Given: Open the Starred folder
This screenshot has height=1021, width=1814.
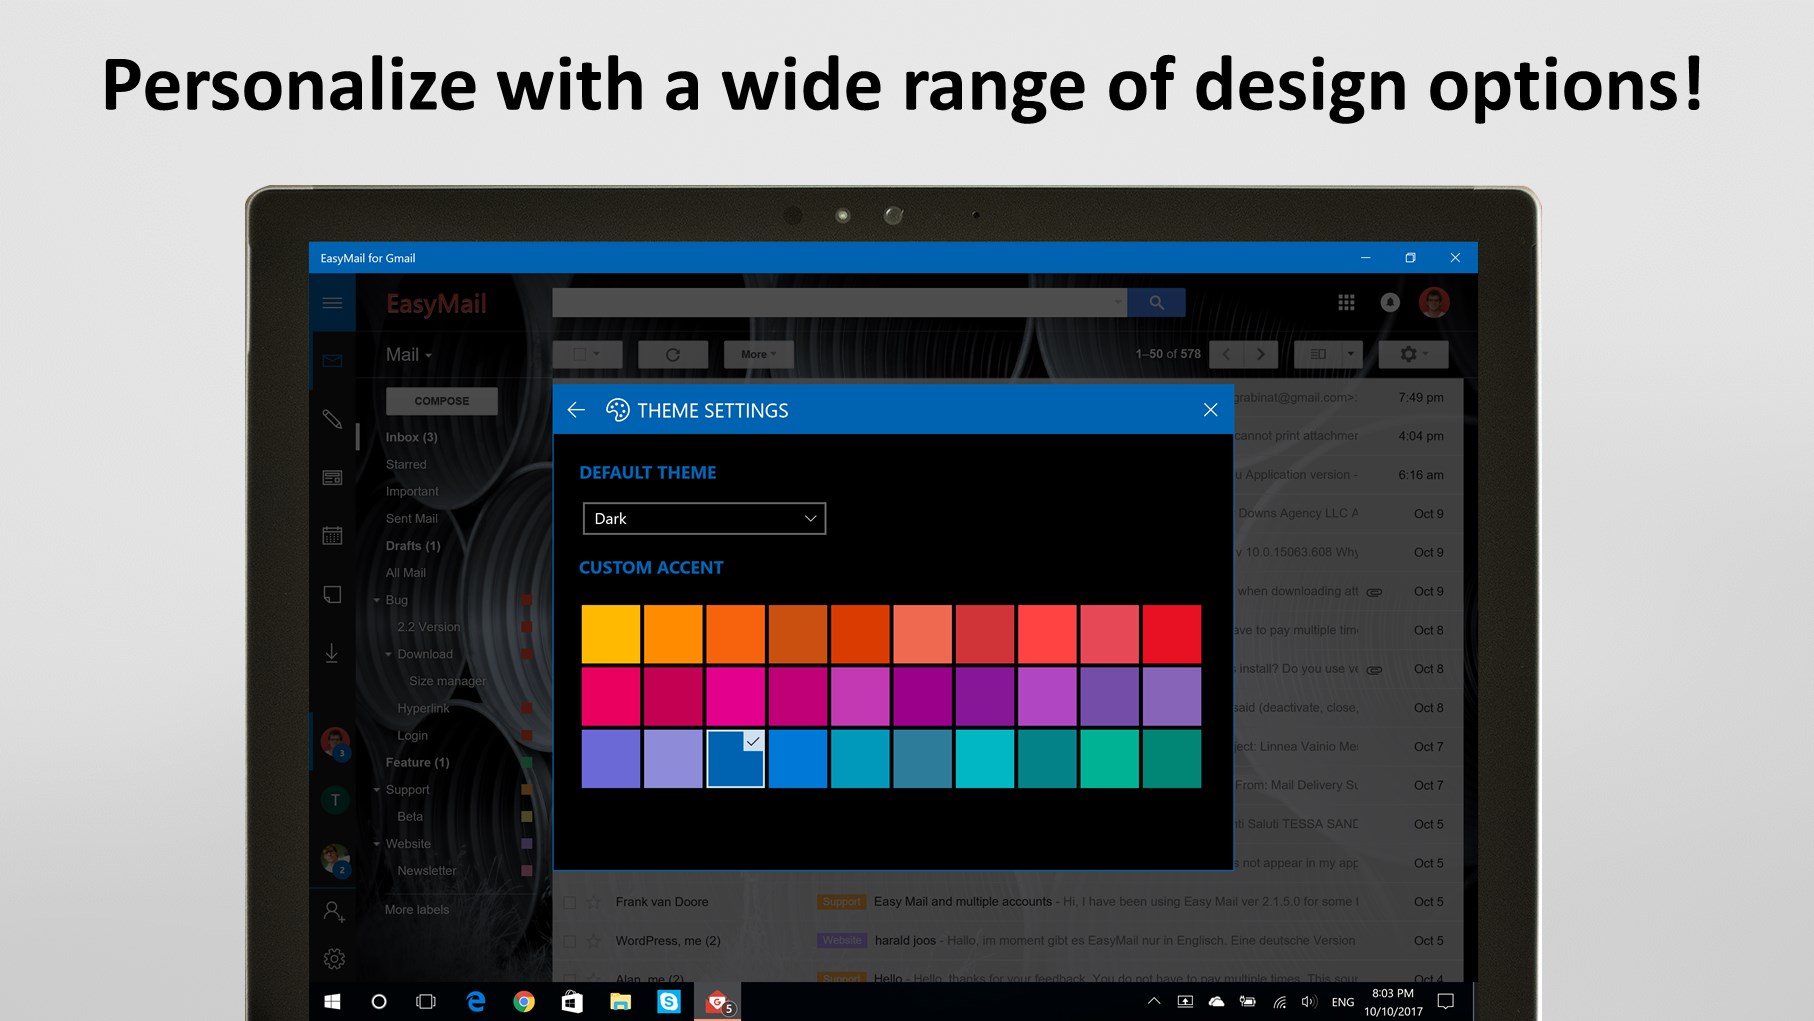Looking at the screenshot, I should pyautogui.click(x=406, y=464).
